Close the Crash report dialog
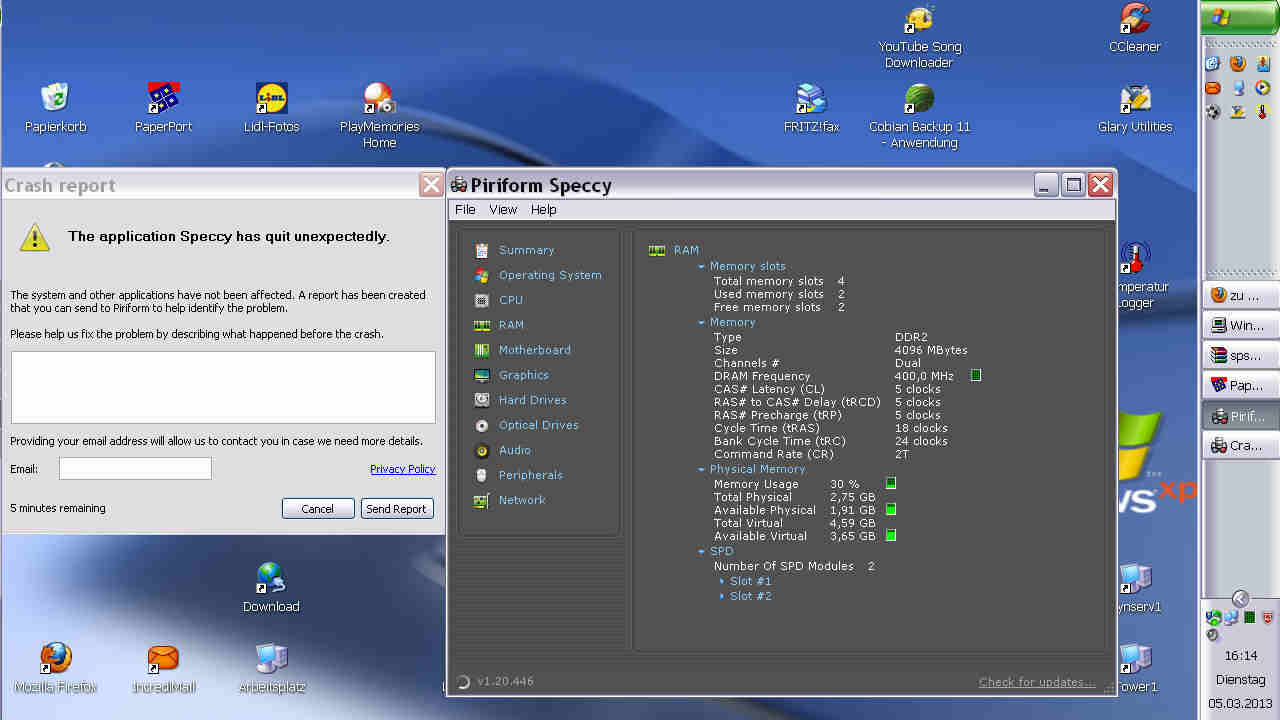Screen dimensions: 1280x720 431,185
